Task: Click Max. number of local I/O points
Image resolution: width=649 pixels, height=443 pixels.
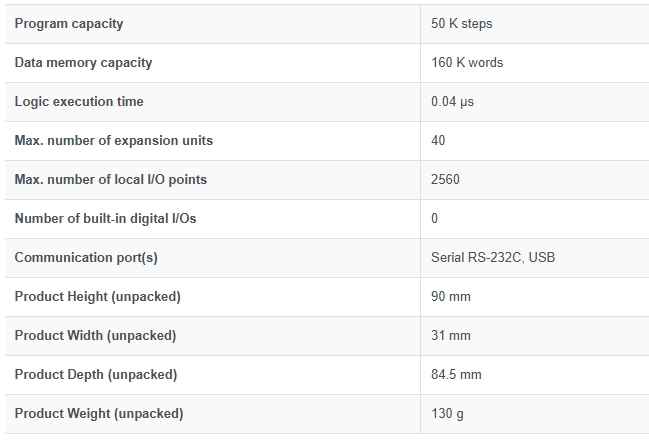Action: 111,179
